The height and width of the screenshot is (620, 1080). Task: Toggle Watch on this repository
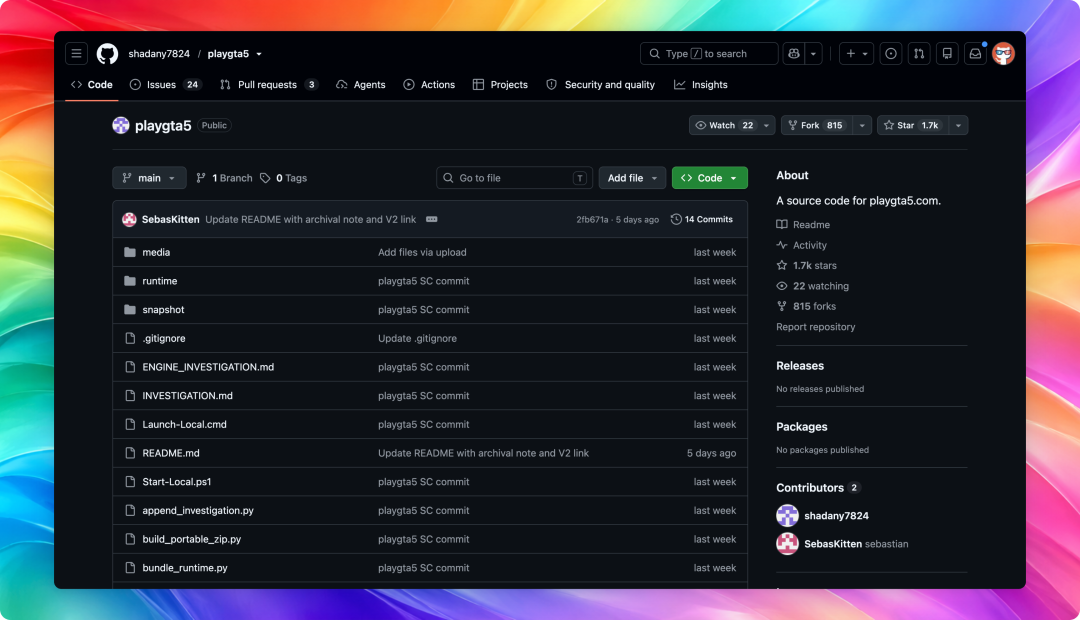(723, 125)
